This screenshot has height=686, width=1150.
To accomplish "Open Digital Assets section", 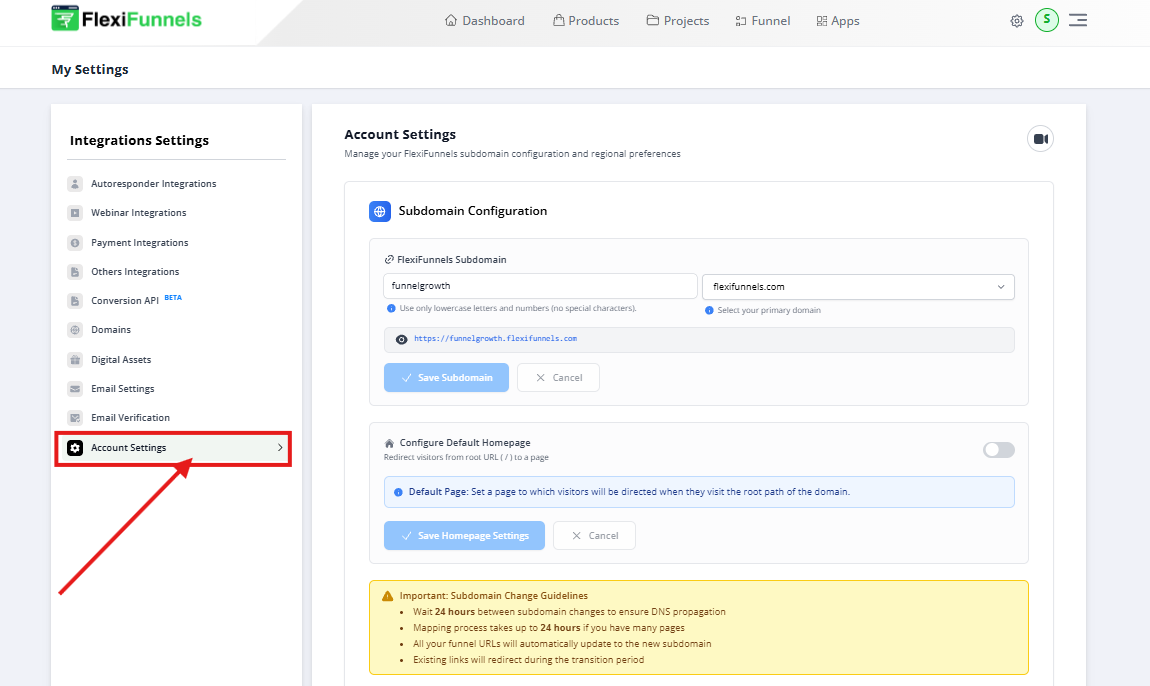I will 121,360.
